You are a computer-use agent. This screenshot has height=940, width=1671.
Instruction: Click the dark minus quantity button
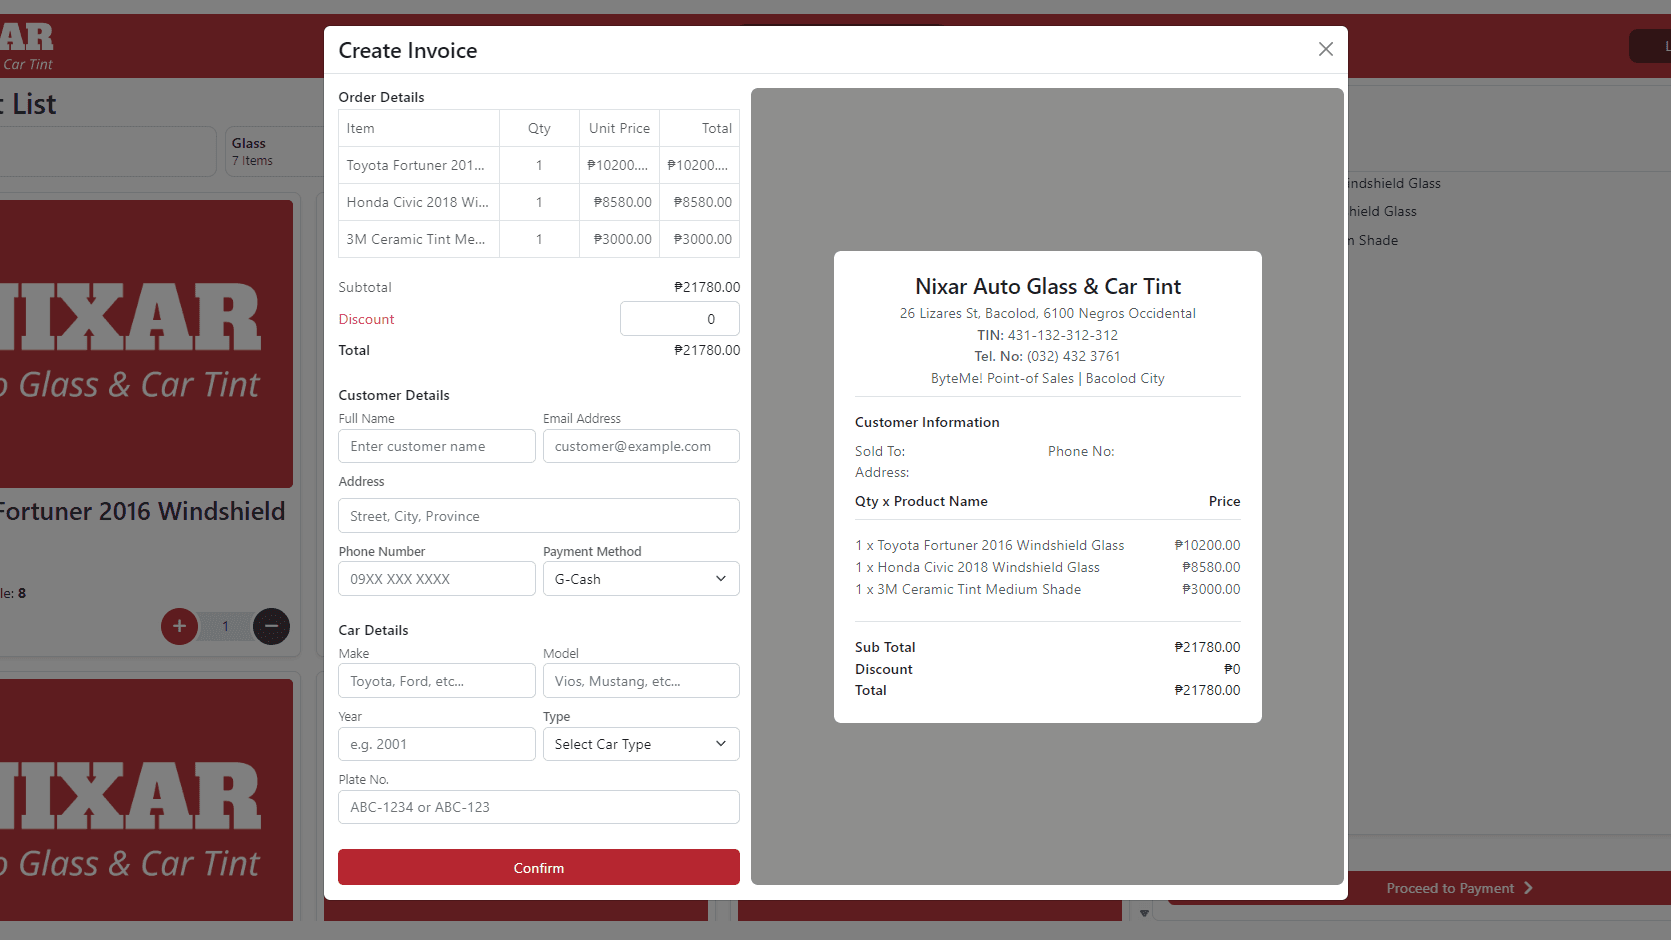(x=271, y=626)
